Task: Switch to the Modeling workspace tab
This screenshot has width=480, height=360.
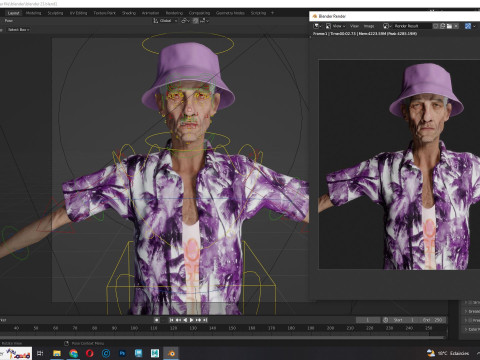Action: (x=33, y=13)
